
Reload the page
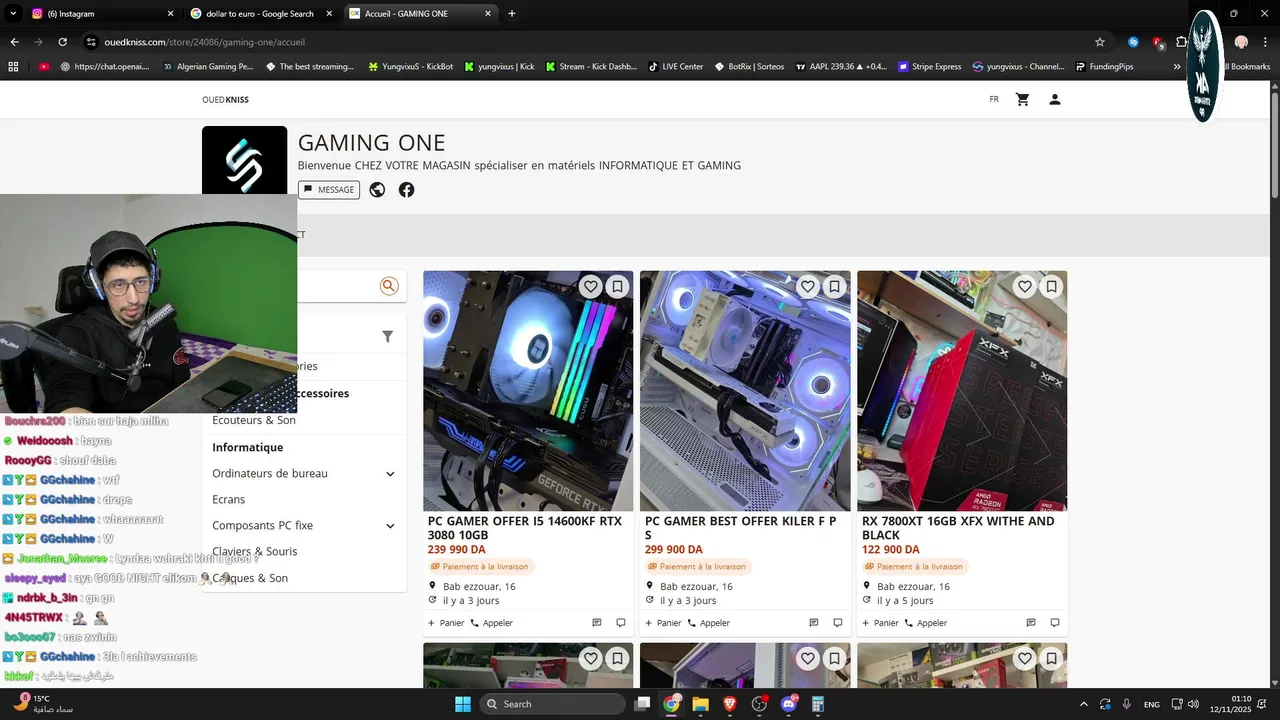(x=62, y=42)
